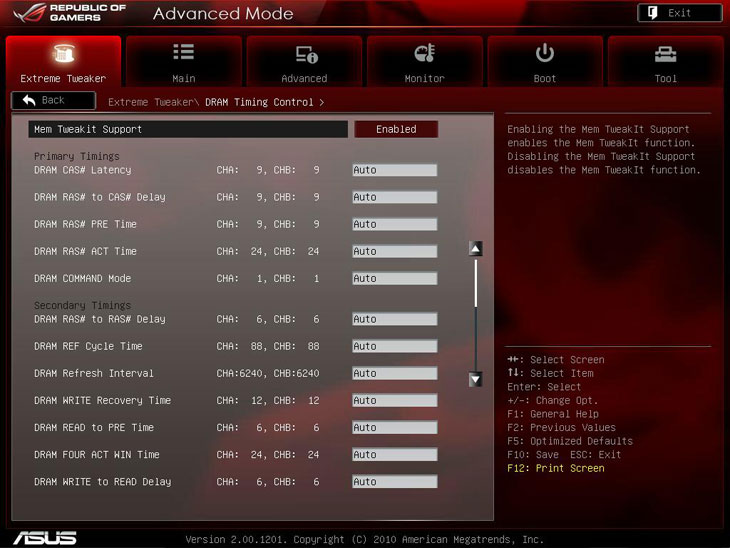Click the Exit button
Screen dimensions: 730x548
point(679,13)
